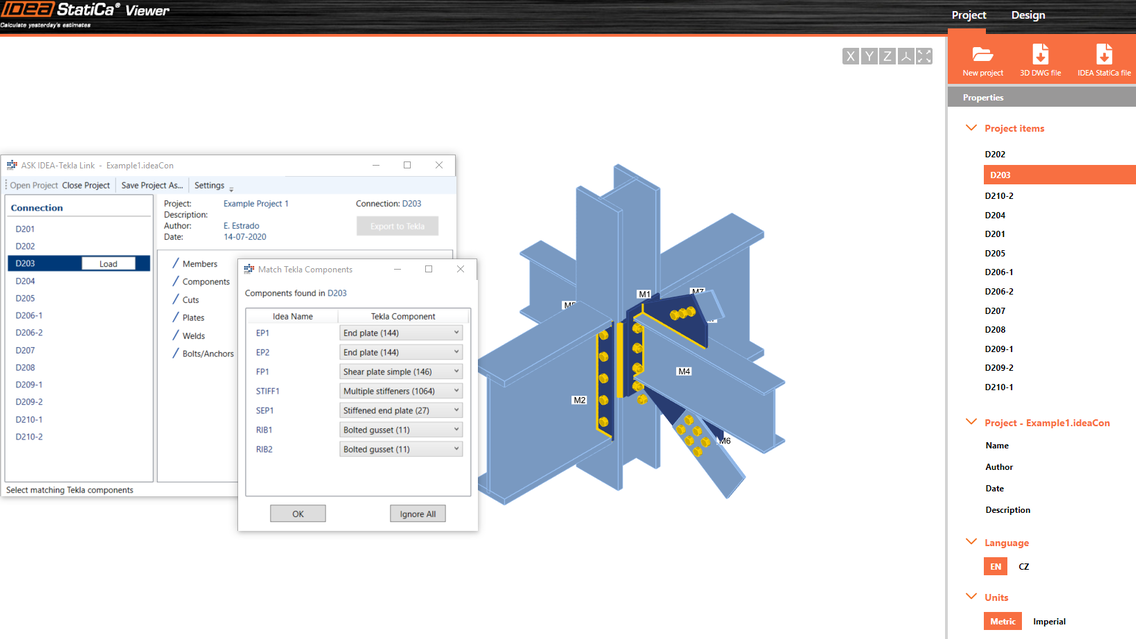The width and height of the screenshot is (1136, 639).
Task: Open RIB1 Bolted gusset dropdown
Action: coord(401,430)
